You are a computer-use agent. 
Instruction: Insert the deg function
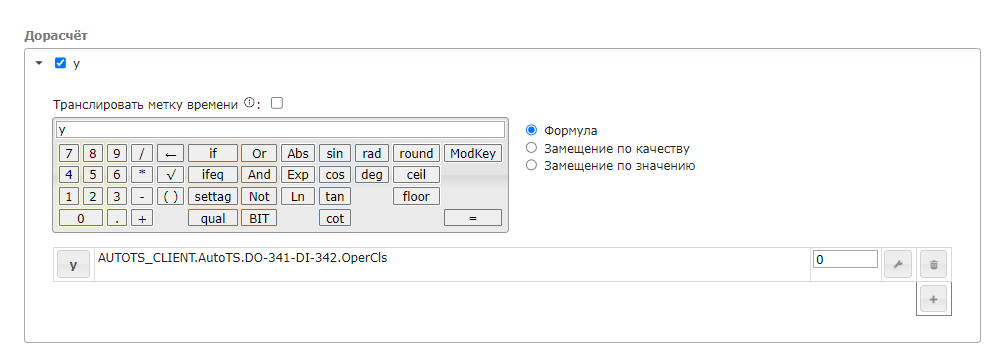[371, 175]
